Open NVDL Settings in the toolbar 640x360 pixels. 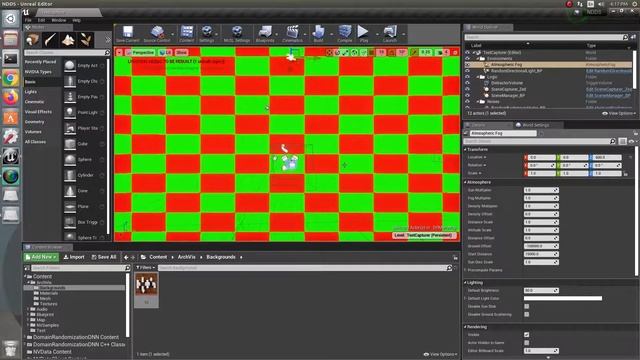coord(237,34)
